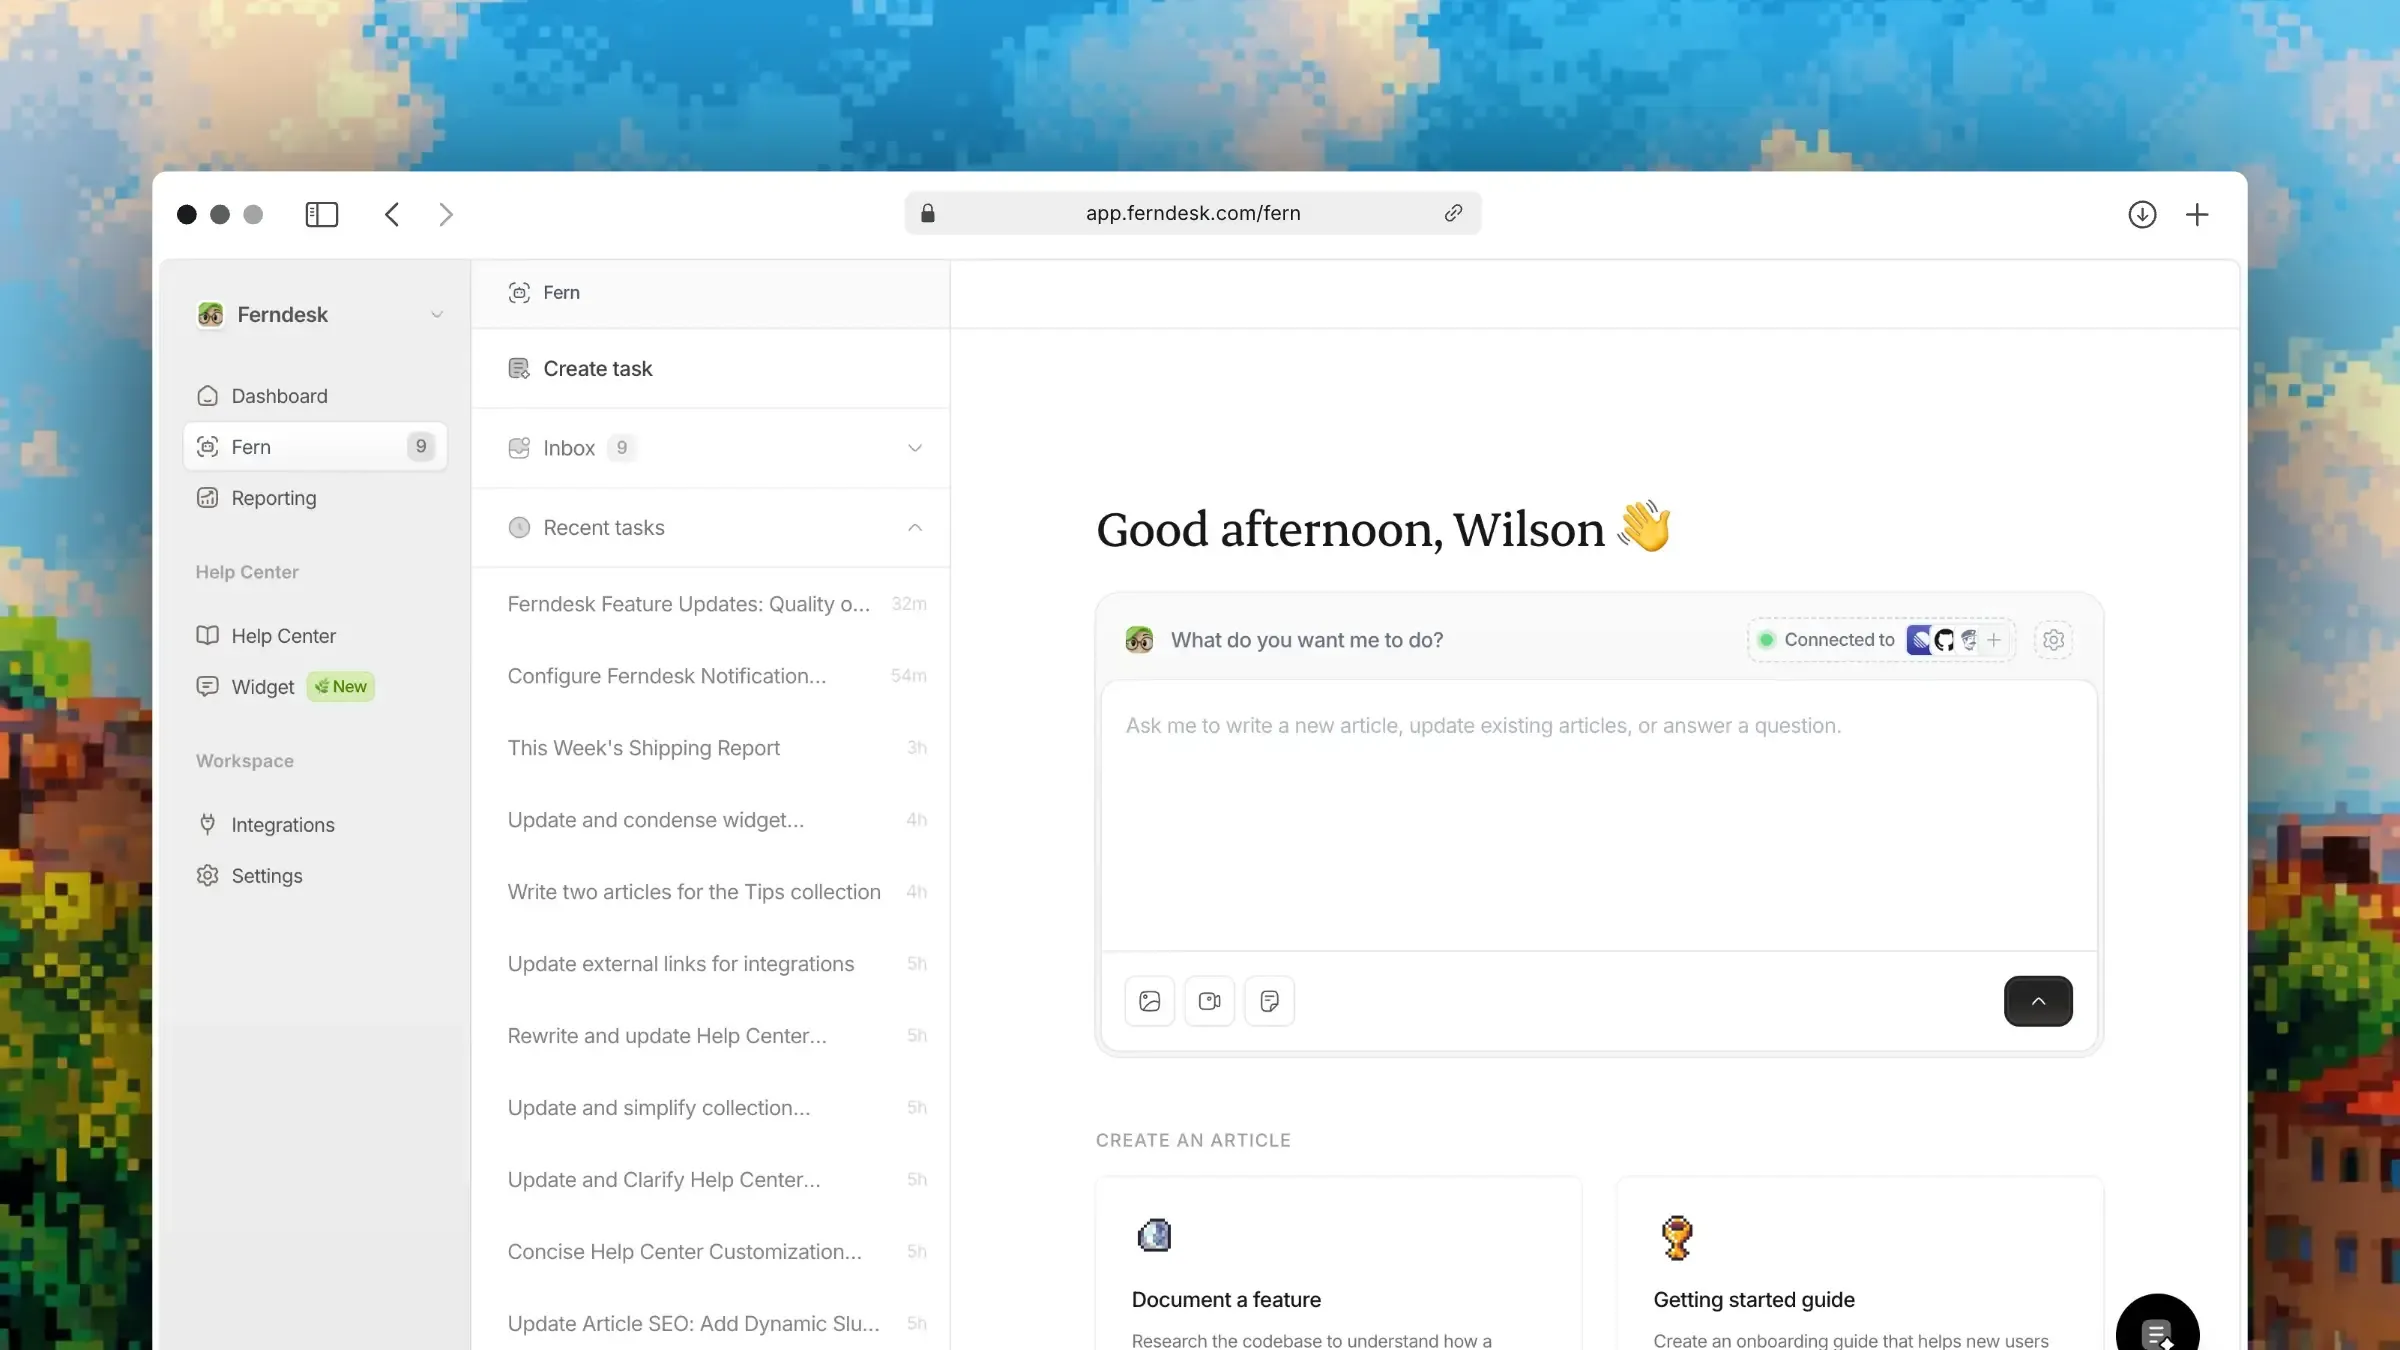
Task: Open the Widget menu item
Action: (263, 687)
